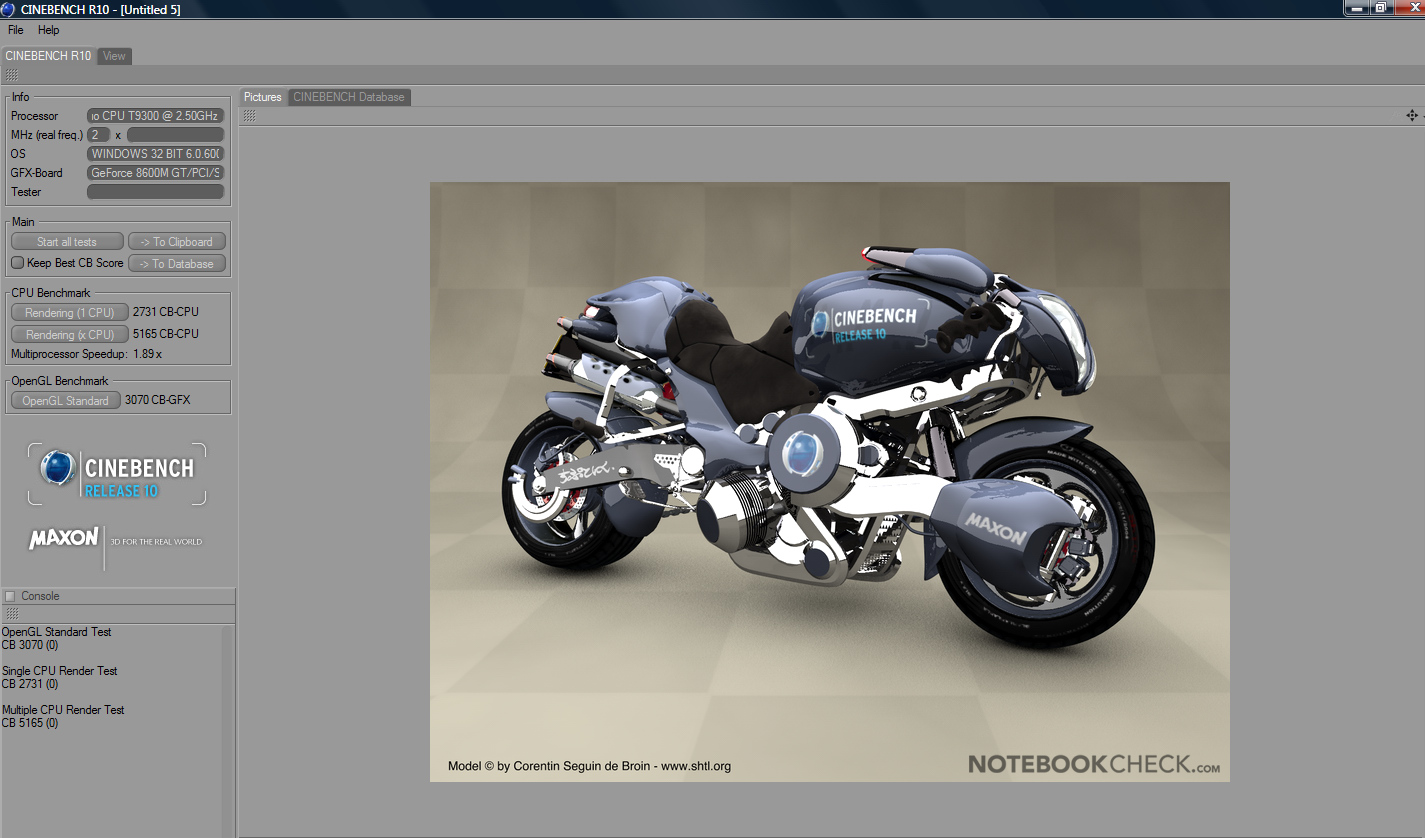Click the "5165 CB-CPU" score
The height and width of the screenshot is (838, 1425).
[x=166, y=334]
